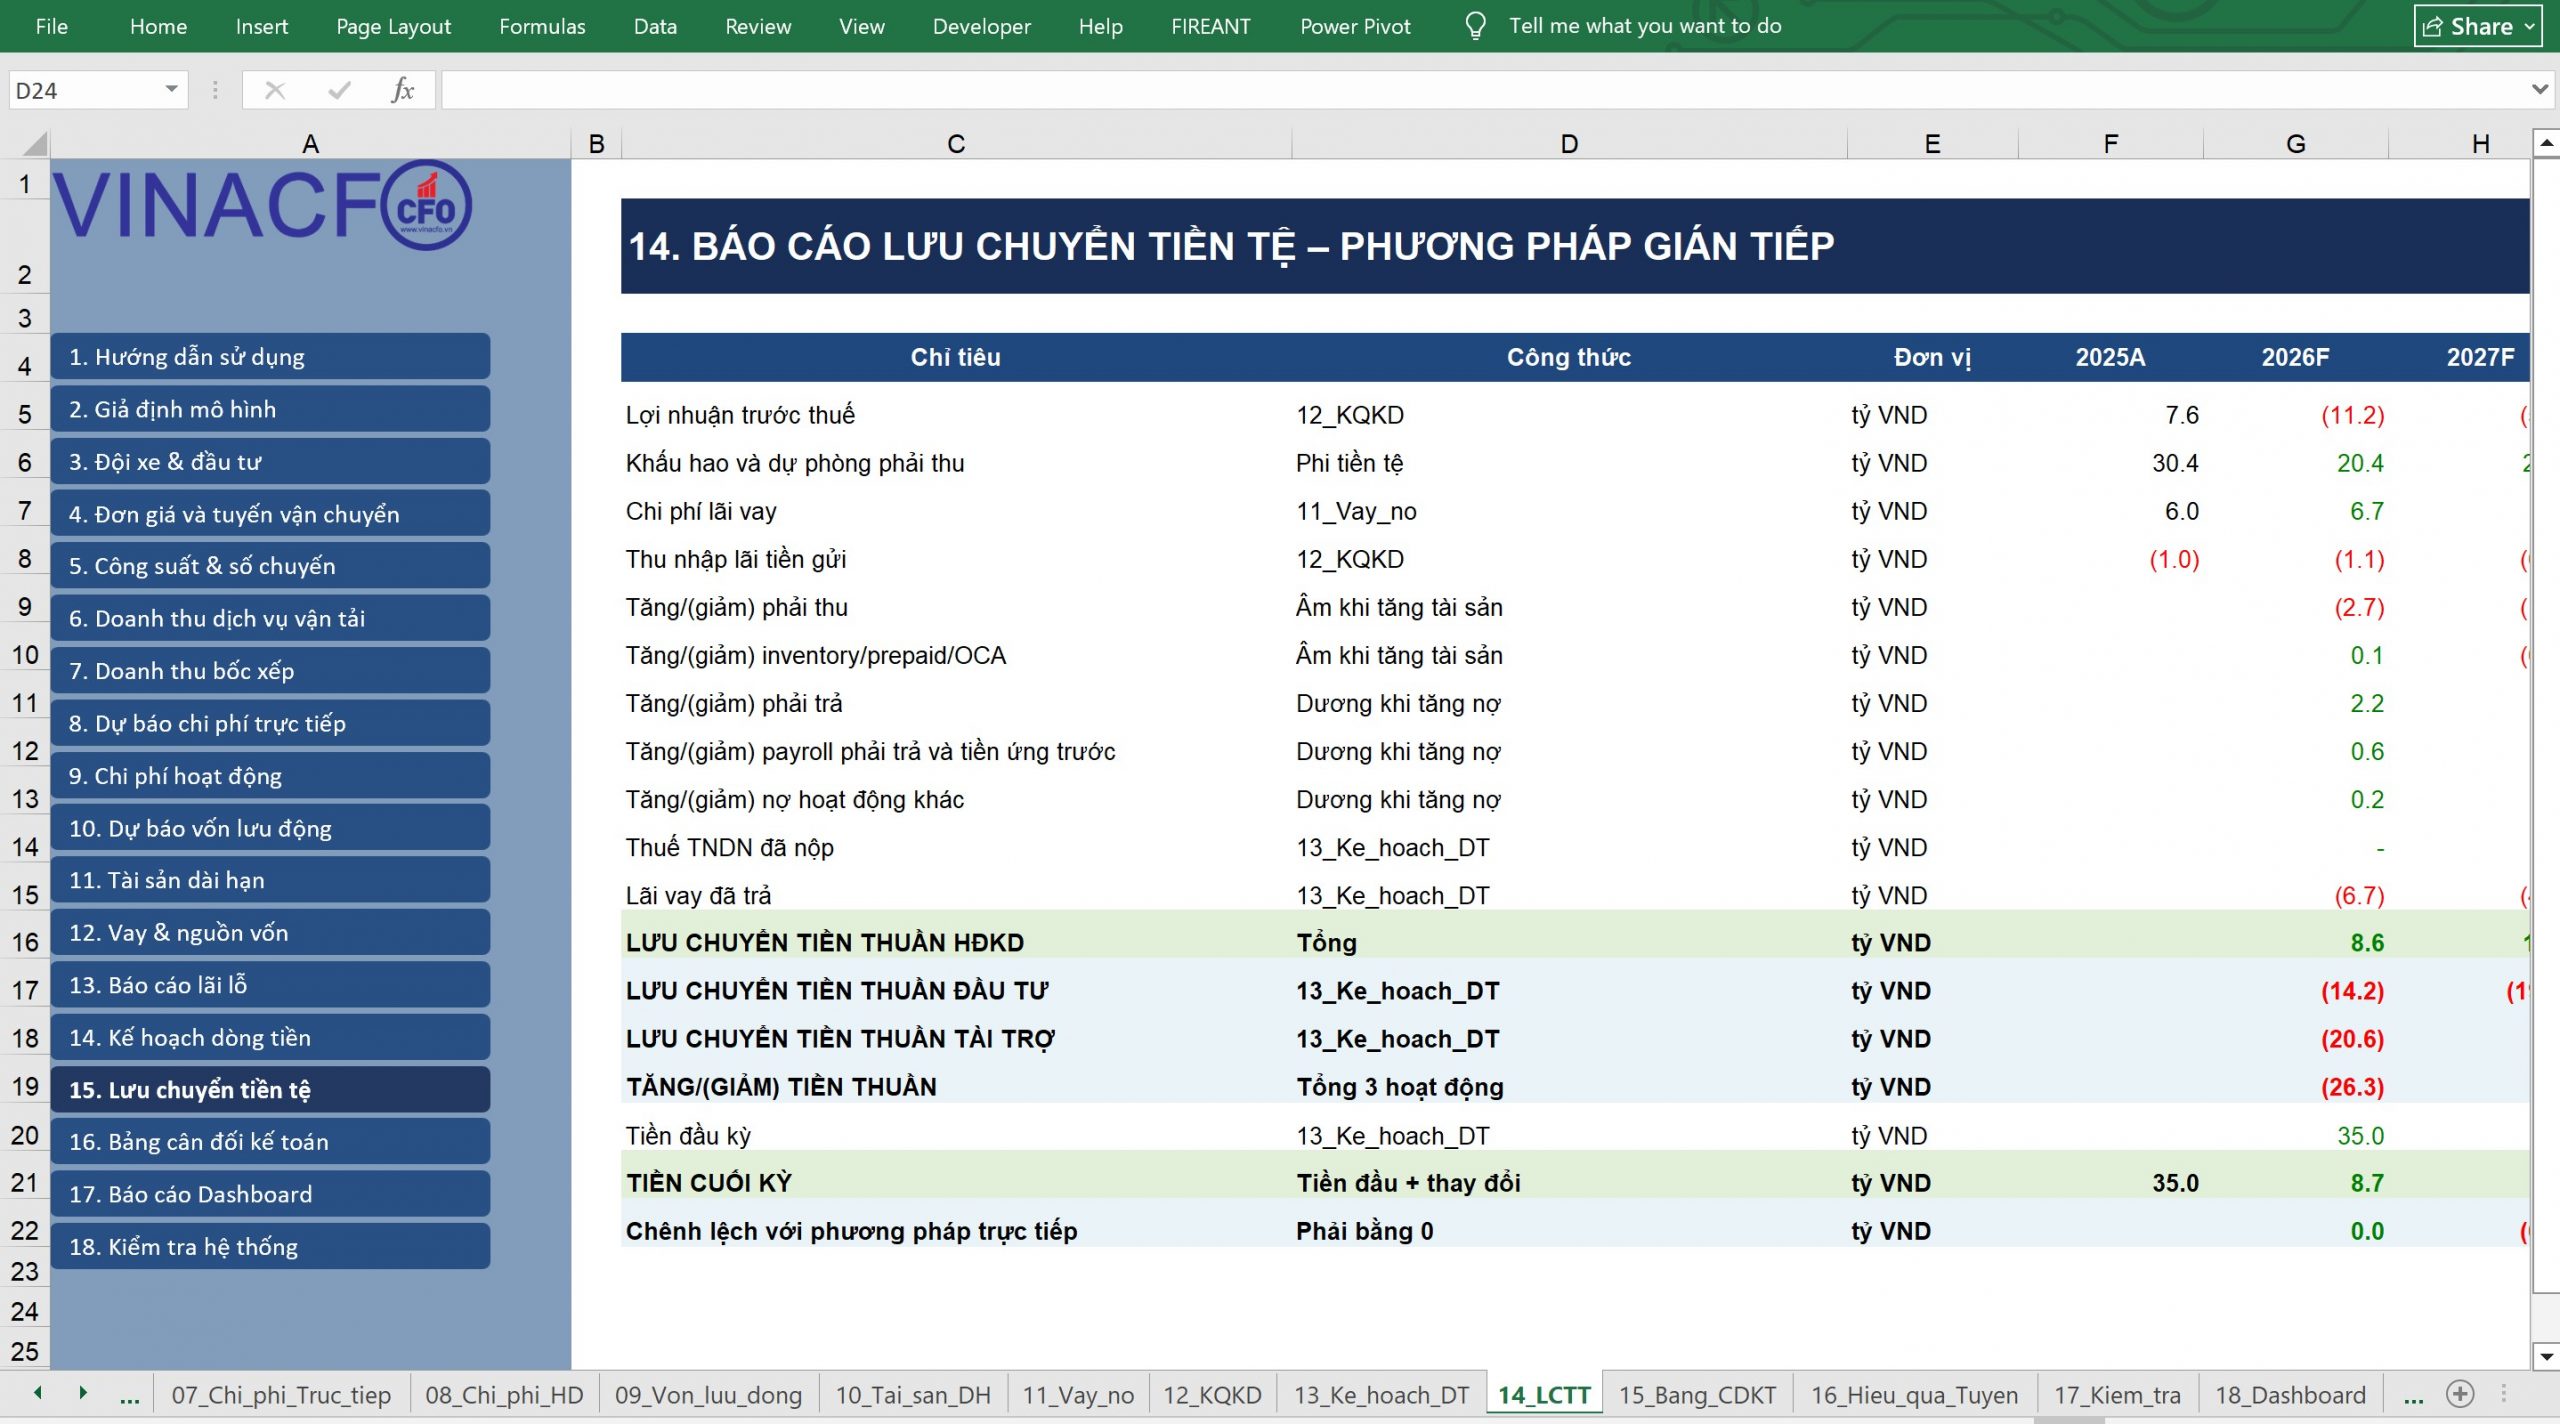The image size is (2560, 1424).
Task: Go to 10. Dự báo vốn lưu động
Action: point(270,828)
